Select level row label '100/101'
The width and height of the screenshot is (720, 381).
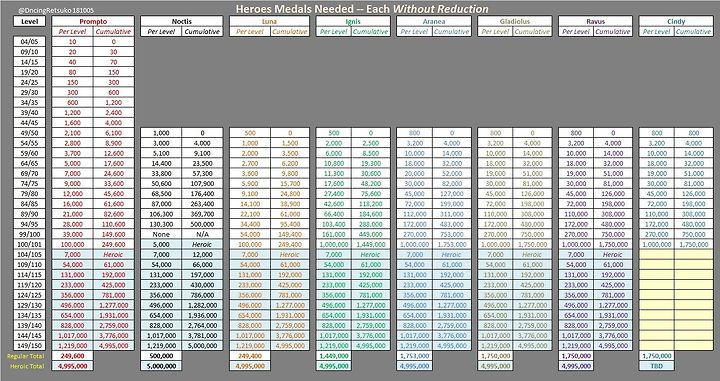pos(29,244)
